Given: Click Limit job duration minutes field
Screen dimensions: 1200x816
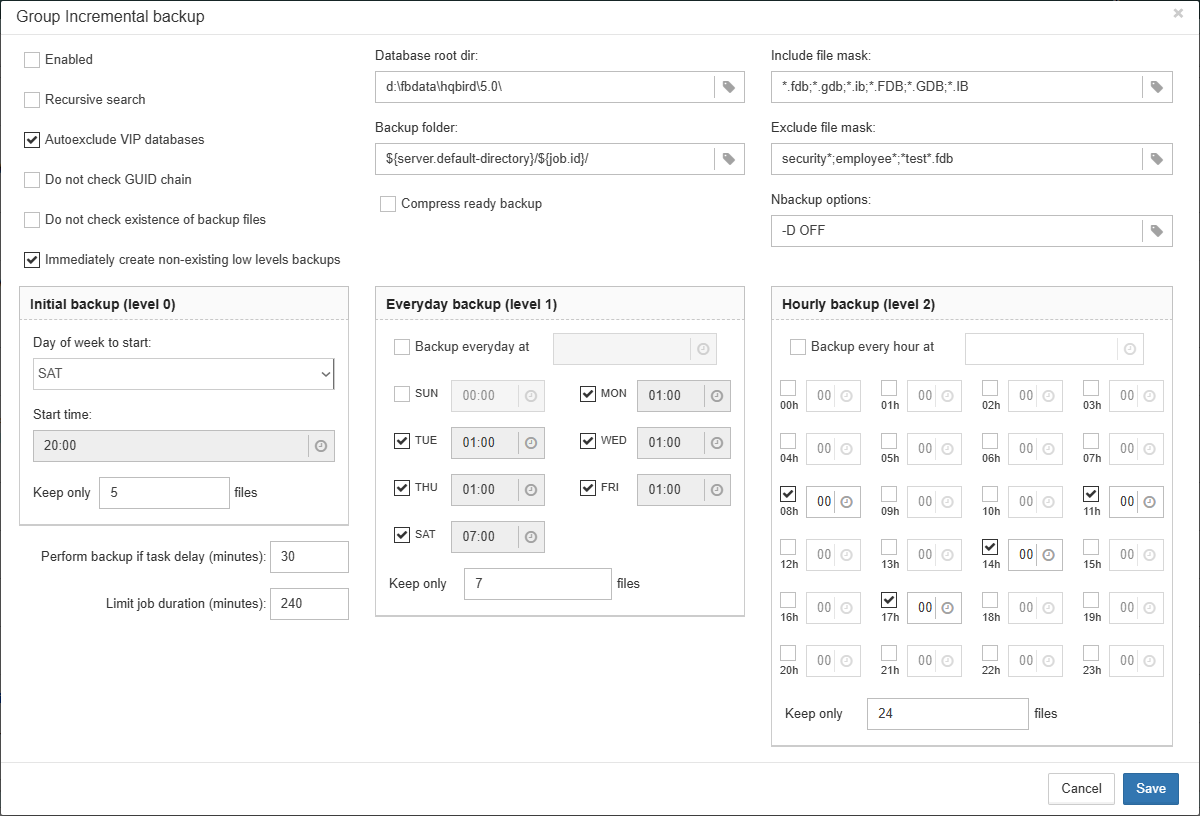Looking at the screenshot, I should click(309, 604).
